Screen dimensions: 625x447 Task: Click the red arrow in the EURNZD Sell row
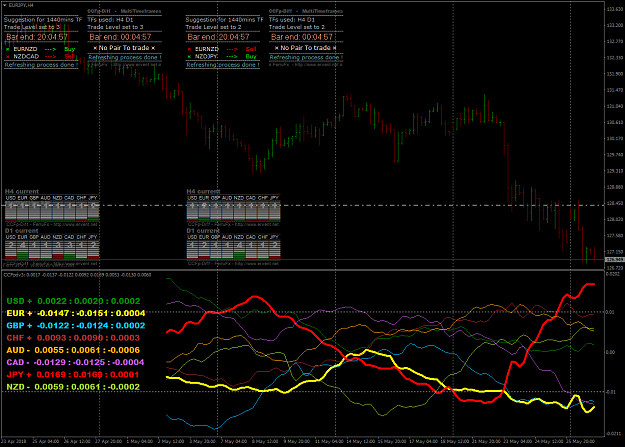232,49
